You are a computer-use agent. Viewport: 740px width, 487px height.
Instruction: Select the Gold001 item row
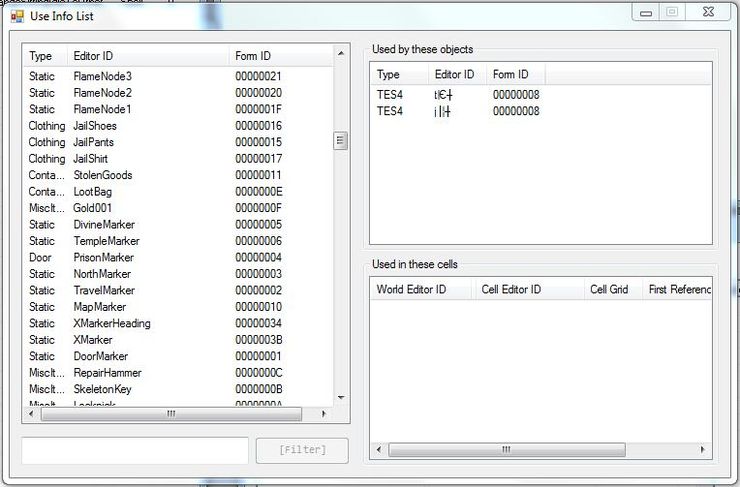point(95,208)
